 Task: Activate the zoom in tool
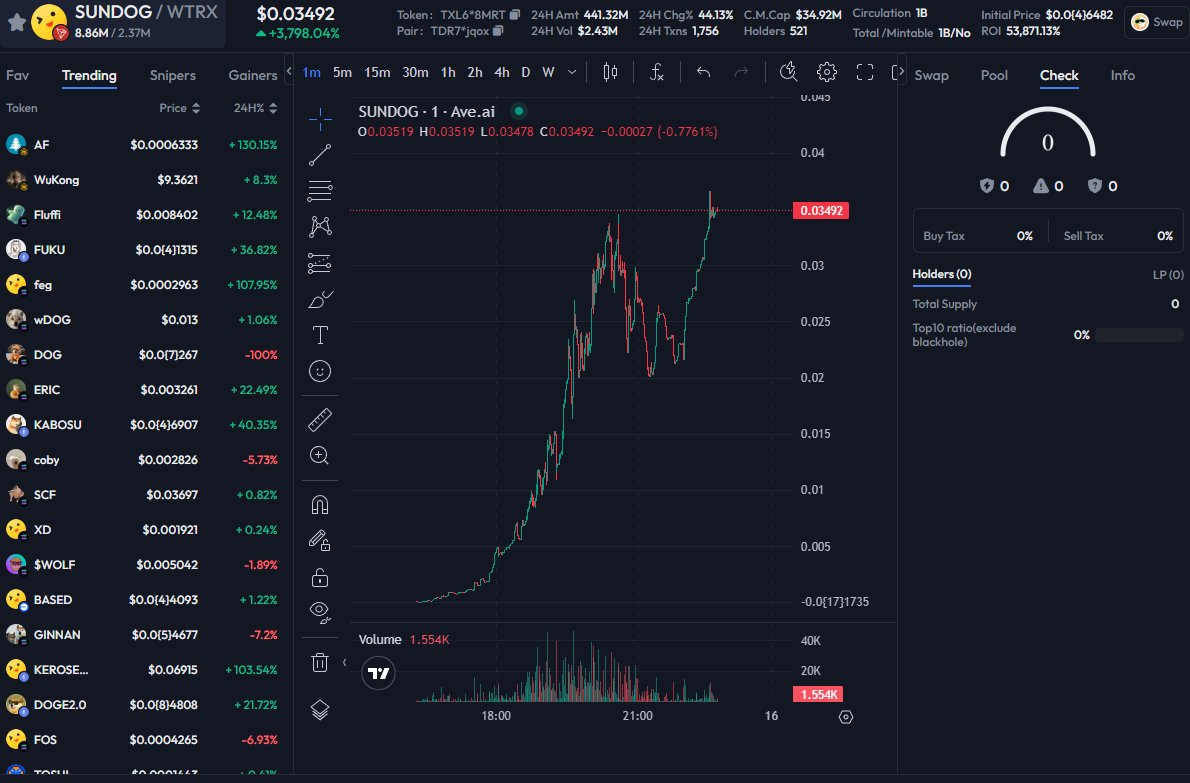click(x=320, y=455)
